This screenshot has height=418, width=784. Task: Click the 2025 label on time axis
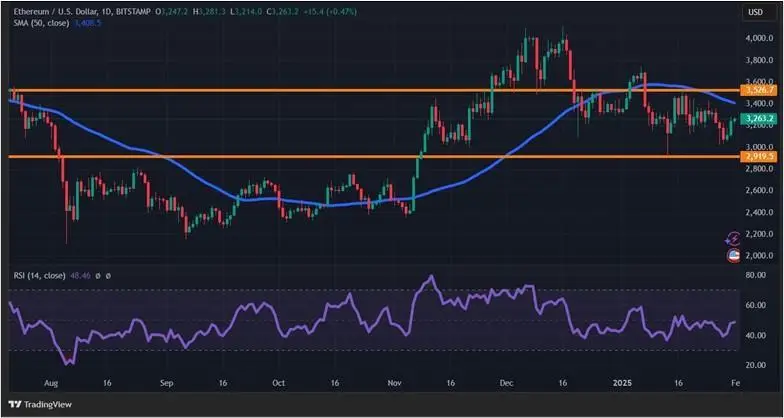[x=621, y=383]
